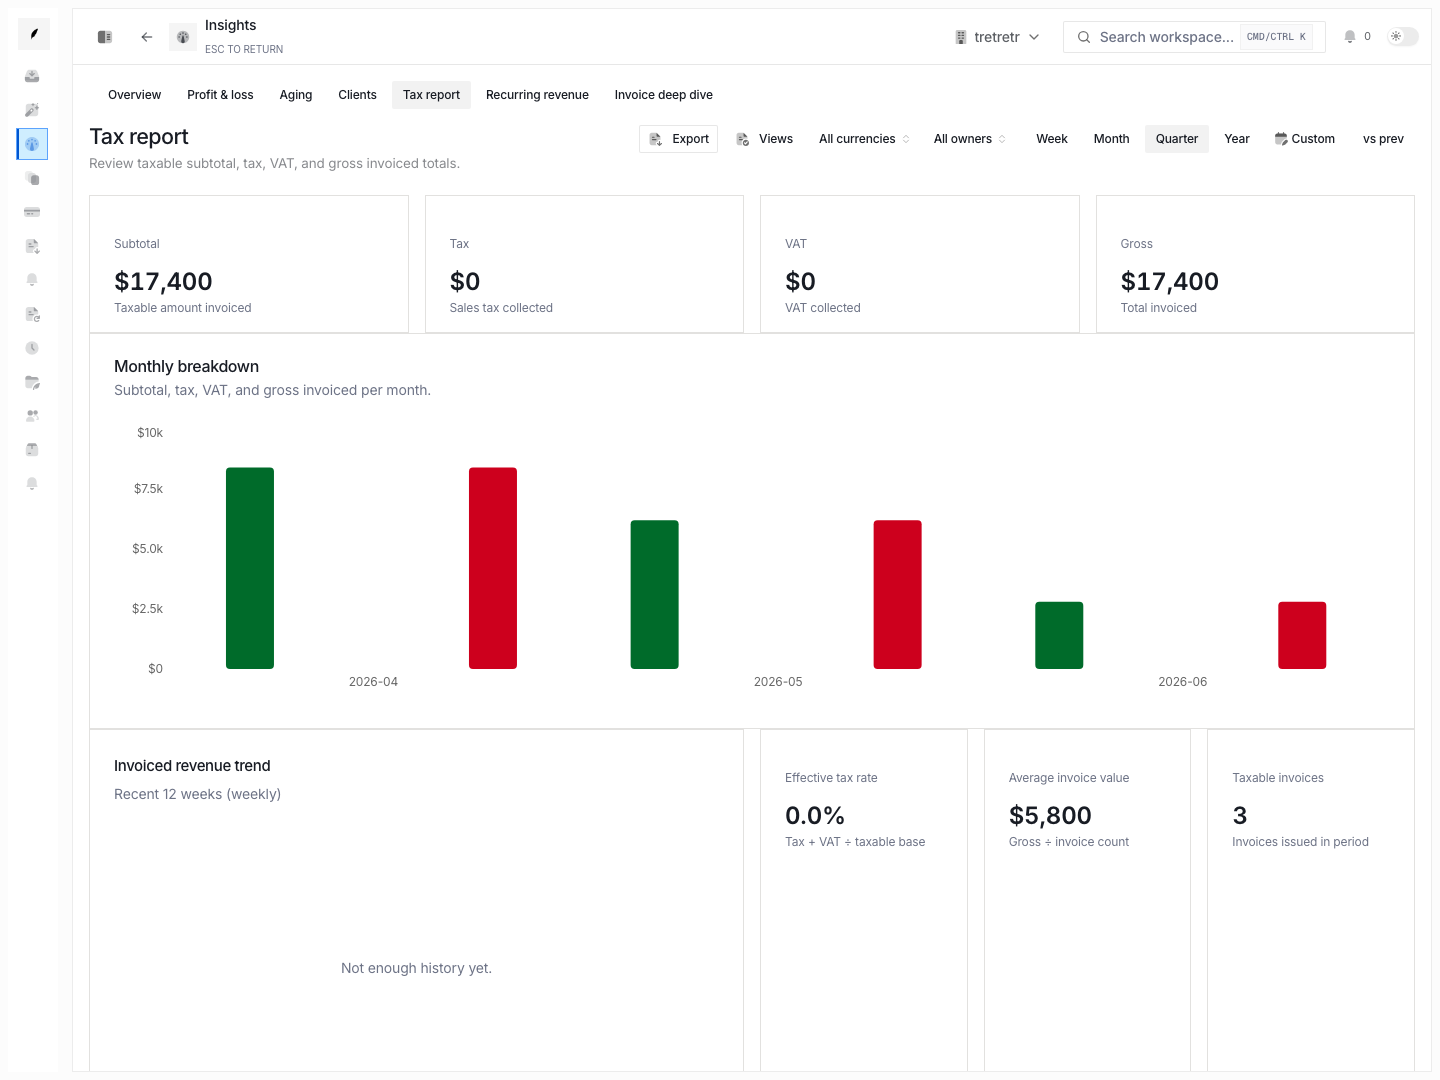The height and width of the screenshot is (1080, 1440).
Task: Switch to the Profit & loss tab
Action: click(220, 95)
